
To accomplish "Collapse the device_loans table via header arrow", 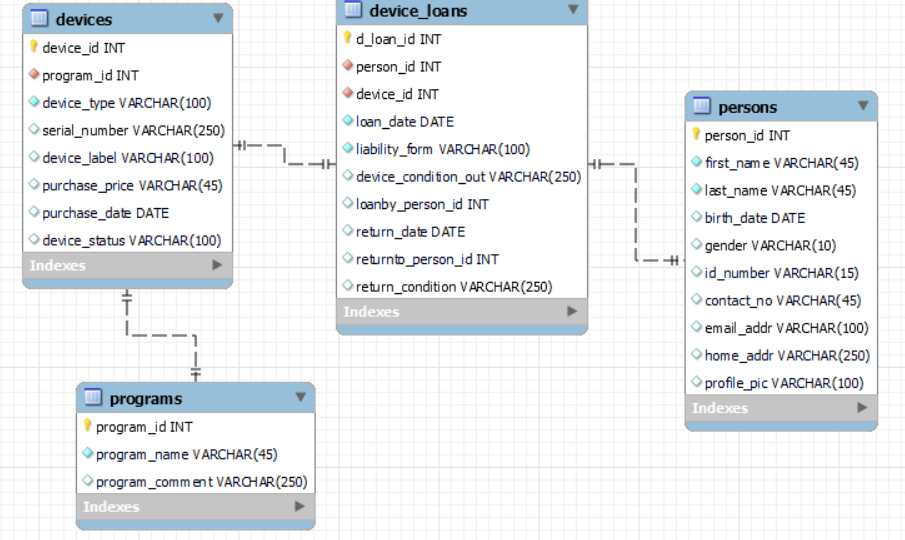I will tap(573, 9).
